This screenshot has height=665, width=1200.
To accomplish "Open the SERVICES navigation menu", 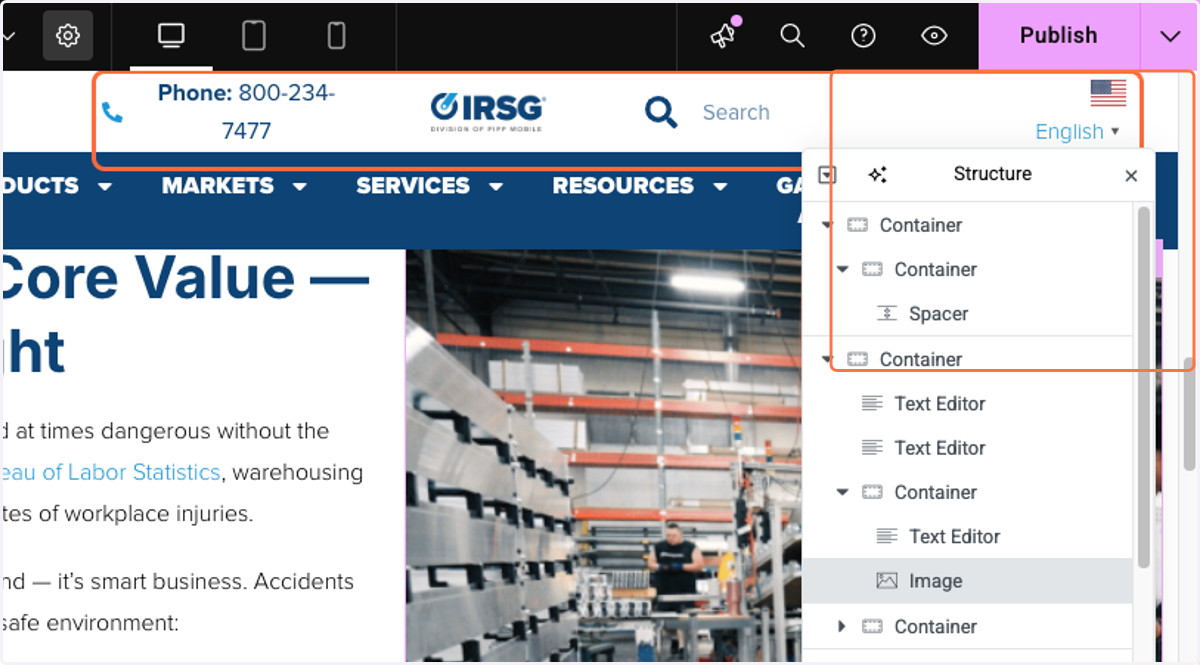I will pos(430,186).
